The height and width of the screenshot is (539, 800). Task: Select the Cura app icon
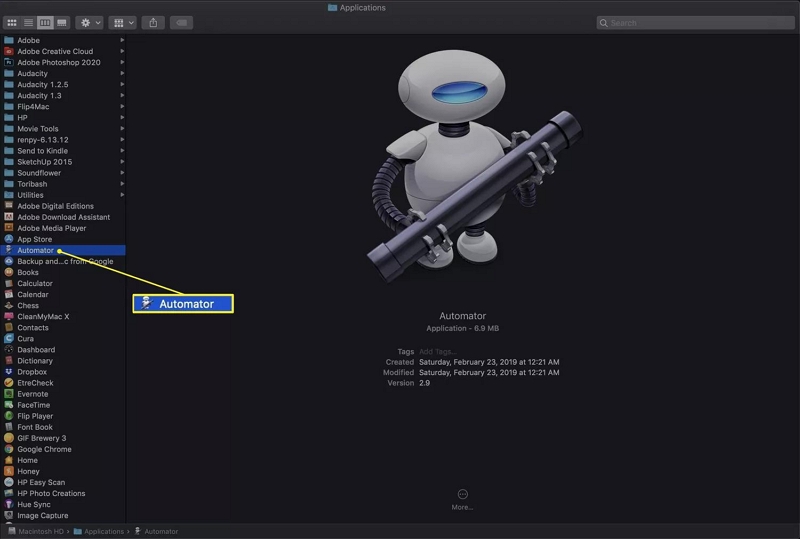(9, 338)
